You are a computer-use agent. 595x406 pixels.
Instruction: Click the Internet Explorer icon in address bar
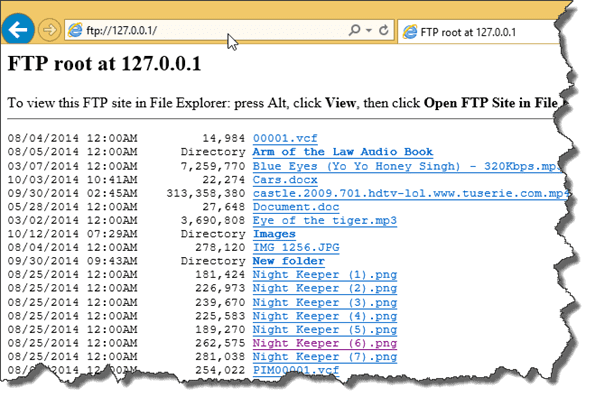[75, 30]
